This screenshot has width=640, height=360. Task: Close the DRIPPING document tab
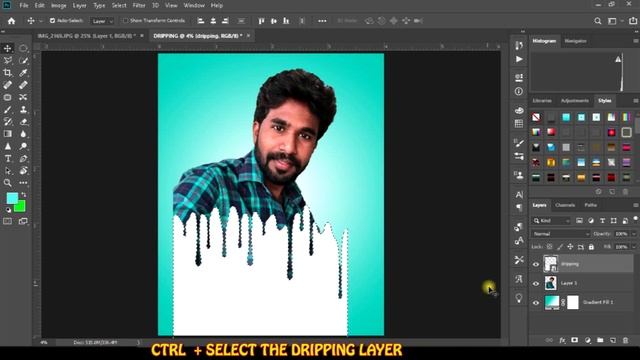tap(248, 36)
